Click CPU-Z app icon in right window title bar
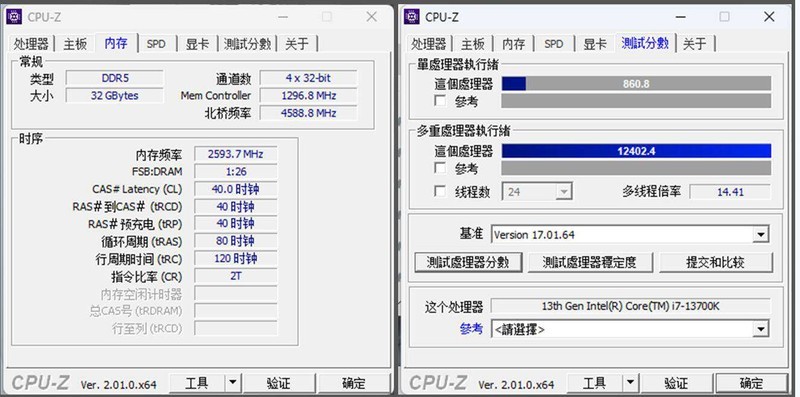The image size is (800, 397). coord(412,17)
